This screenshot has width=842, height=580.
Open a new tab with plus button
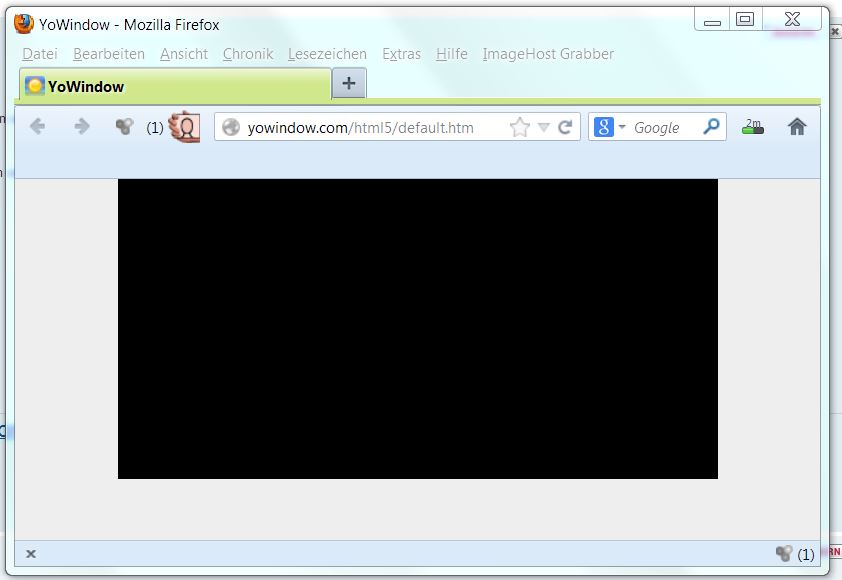pos(348,84)
